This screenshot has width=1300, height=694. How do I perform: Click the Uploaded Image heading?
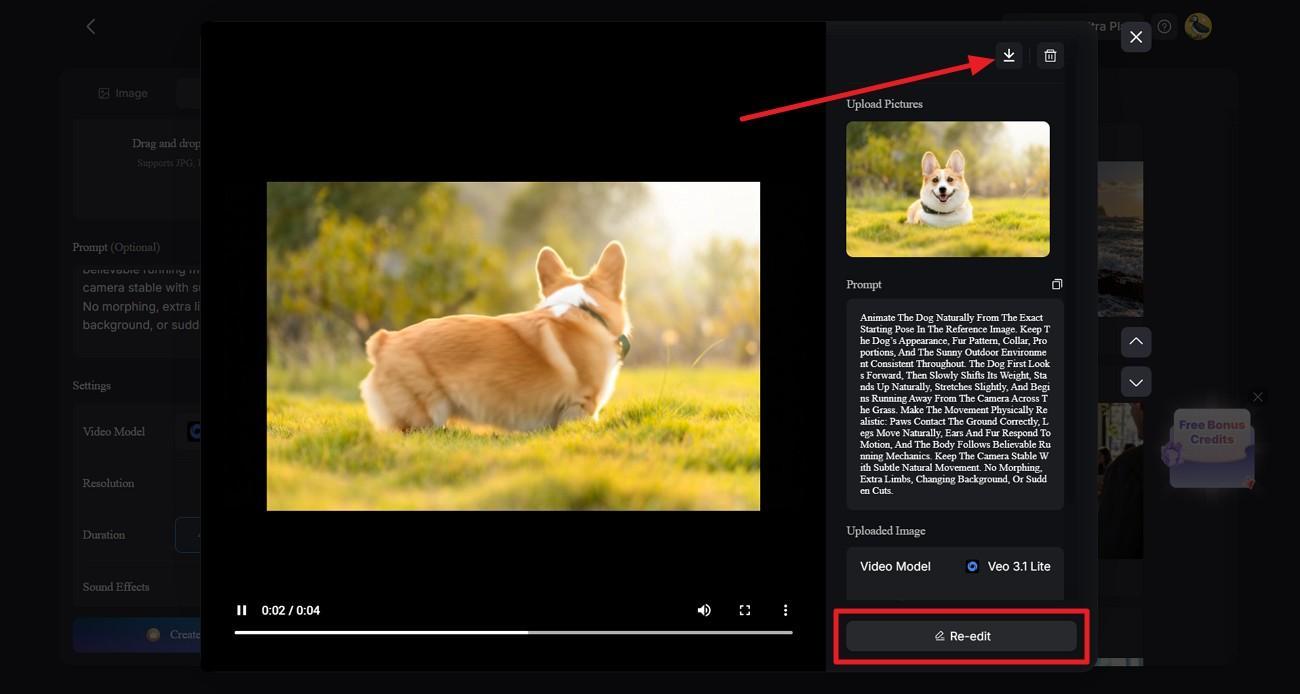click(886, 531)
